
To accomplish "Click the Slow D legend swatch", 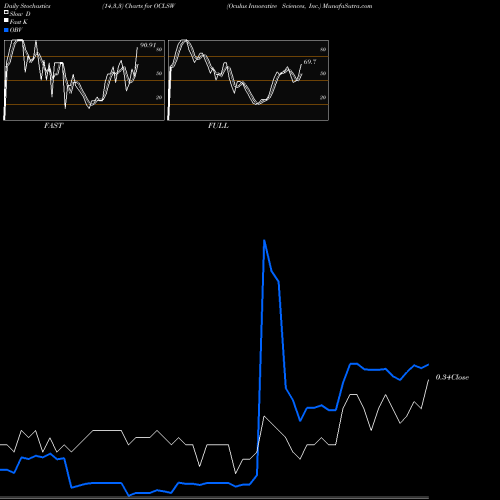I will (x=6, y=13).
